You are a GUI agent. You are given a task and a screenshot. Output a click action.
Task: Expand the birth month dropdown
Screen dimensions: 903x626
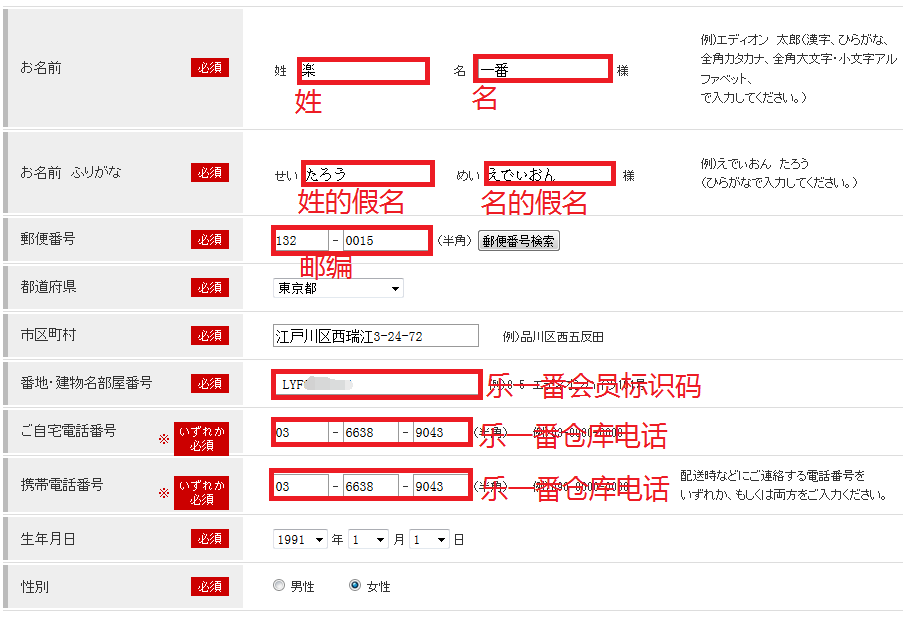coord(368,539)
